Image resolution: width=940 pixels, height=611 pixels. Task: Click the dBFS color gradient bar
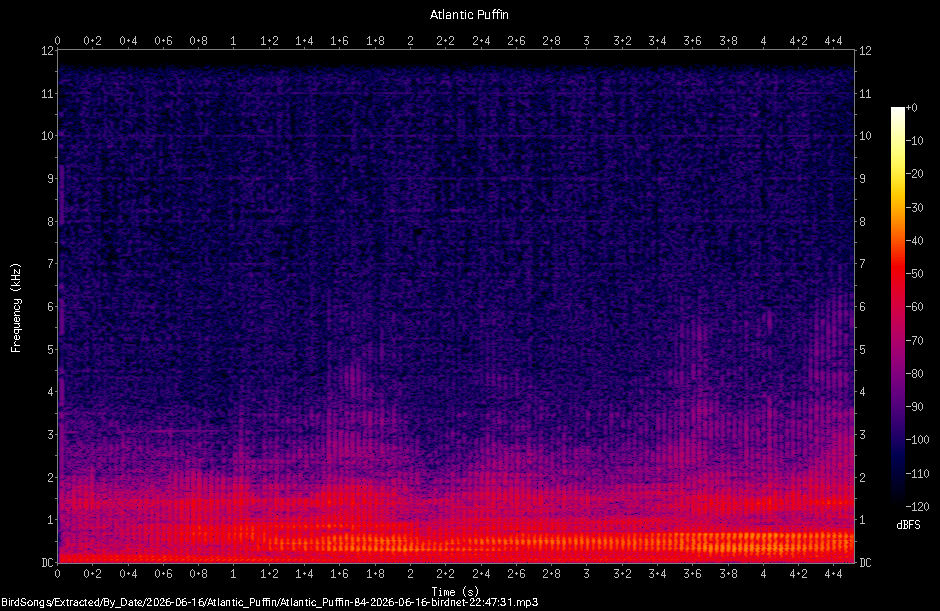click(x=897, y=306)
